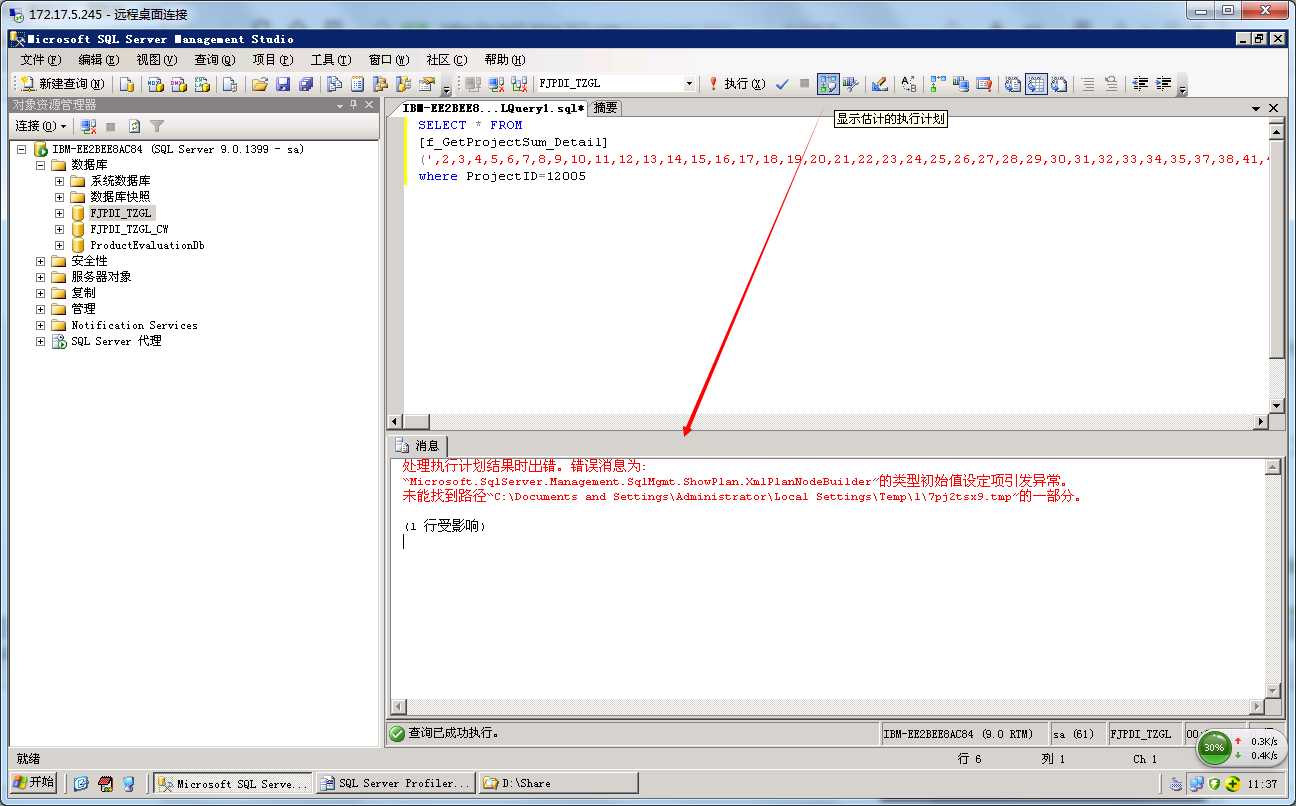Screen dimensions: 1296x806
Task: Click the New Query (新建查询) button
Action: tap(62, 84)
